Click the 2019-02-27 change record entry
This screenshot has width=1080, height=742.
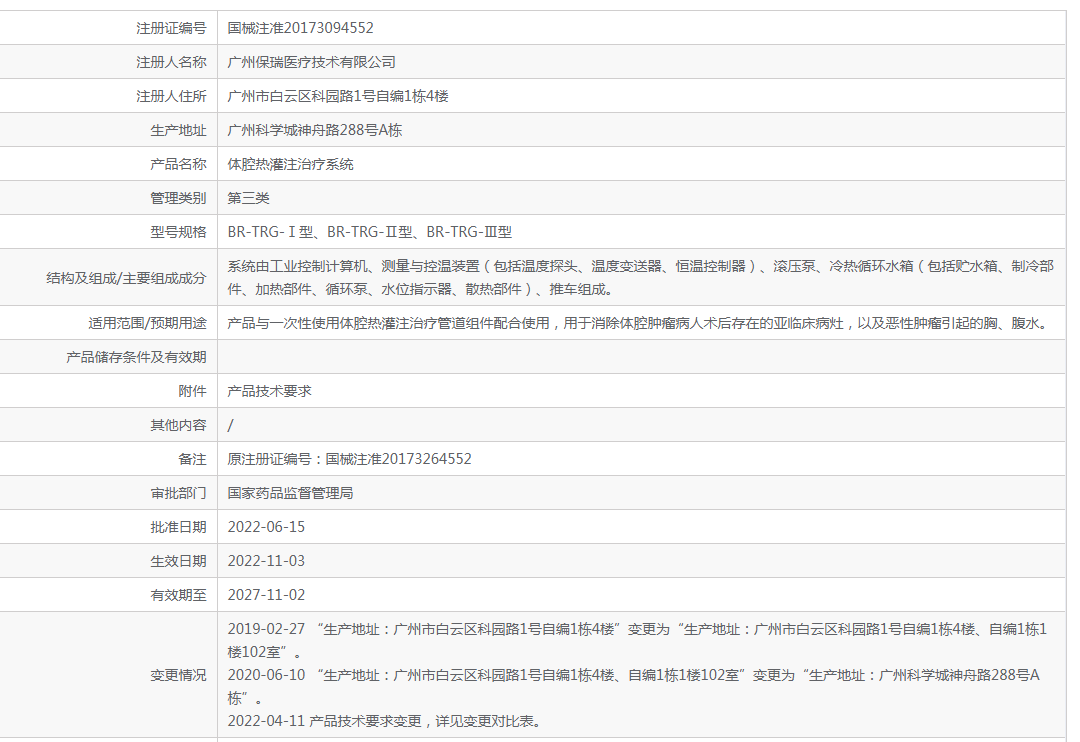coord(637,640)
